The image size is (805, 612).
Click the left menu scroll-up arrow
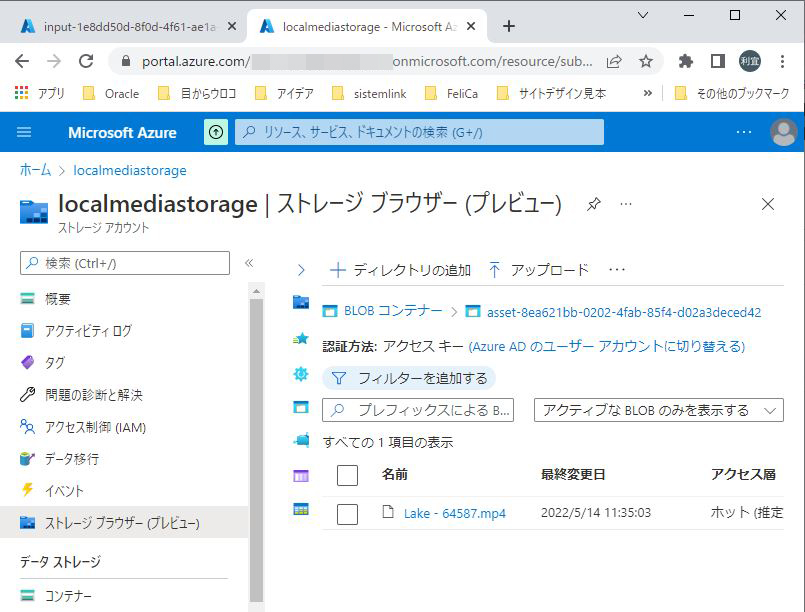pos(257,292)
